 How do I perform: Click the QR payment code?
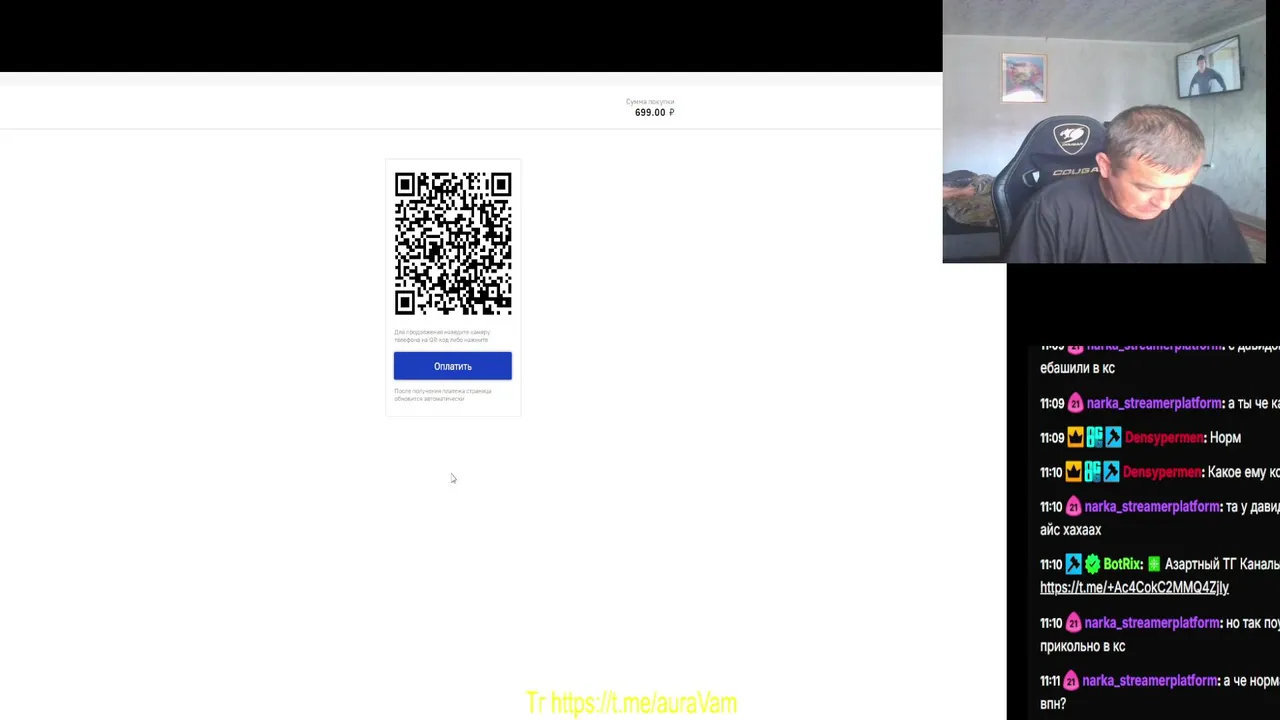453,243
